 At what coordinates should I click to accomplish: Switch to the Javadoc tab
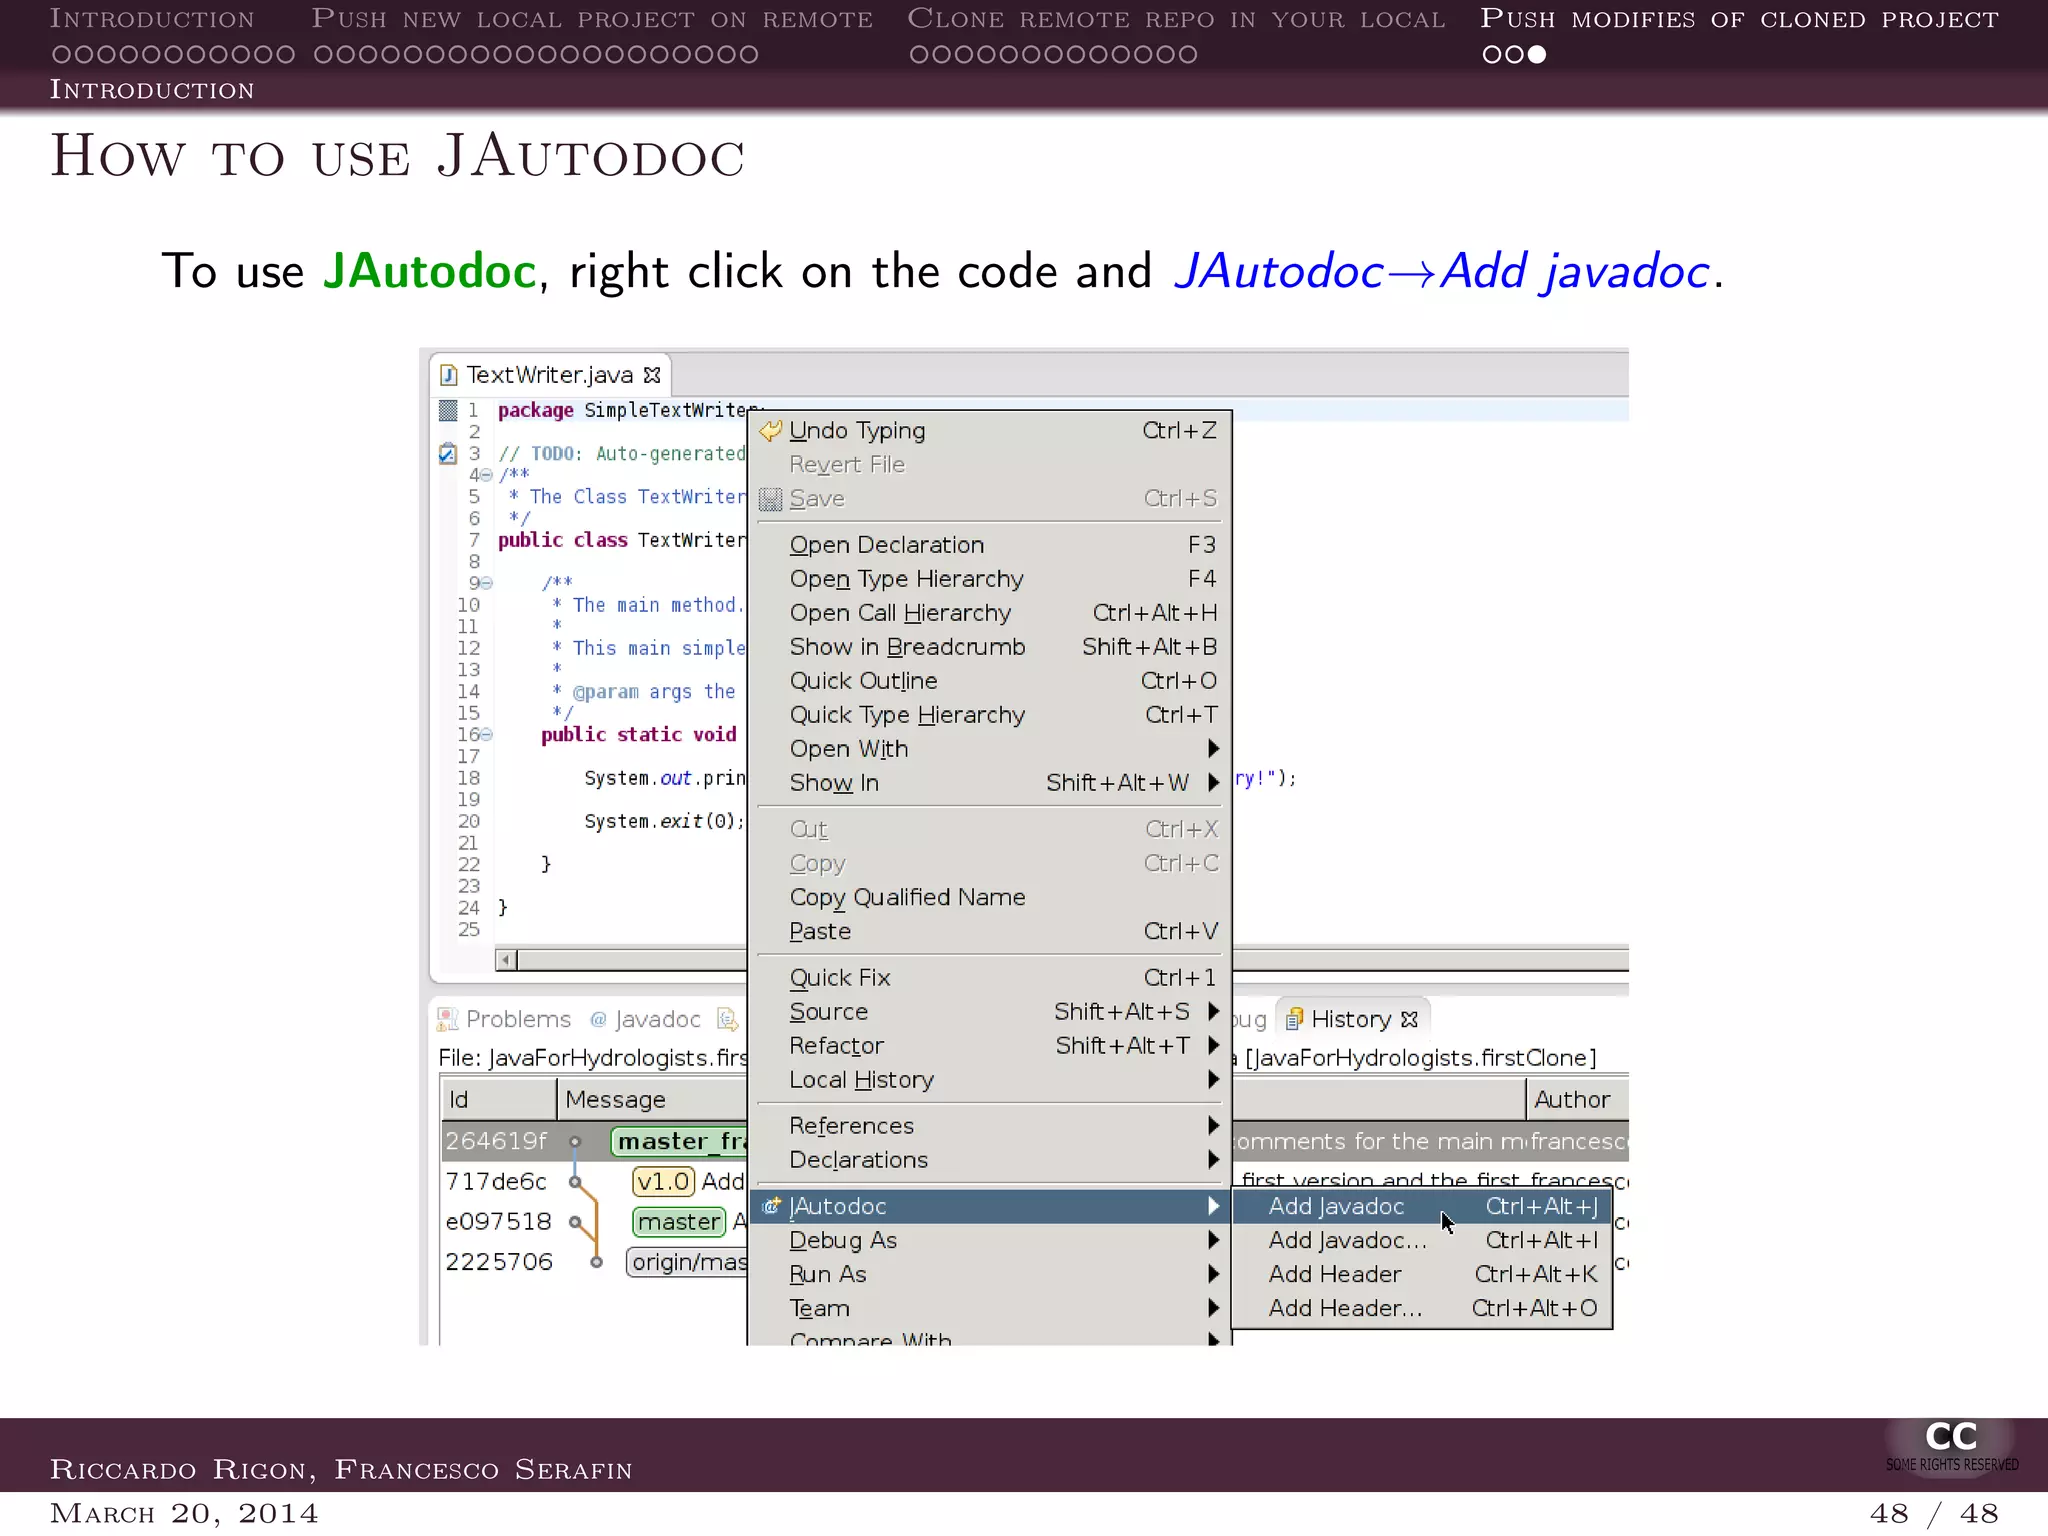coord(645,1019)
